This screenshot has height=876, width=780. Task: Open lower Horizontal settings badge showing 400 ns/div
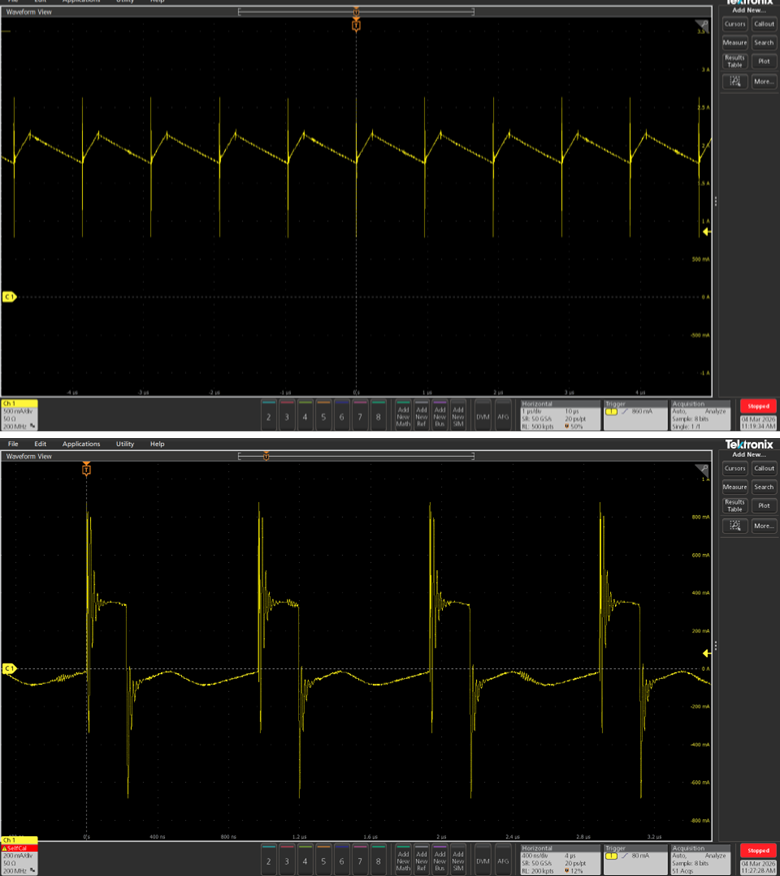(560, 859)
